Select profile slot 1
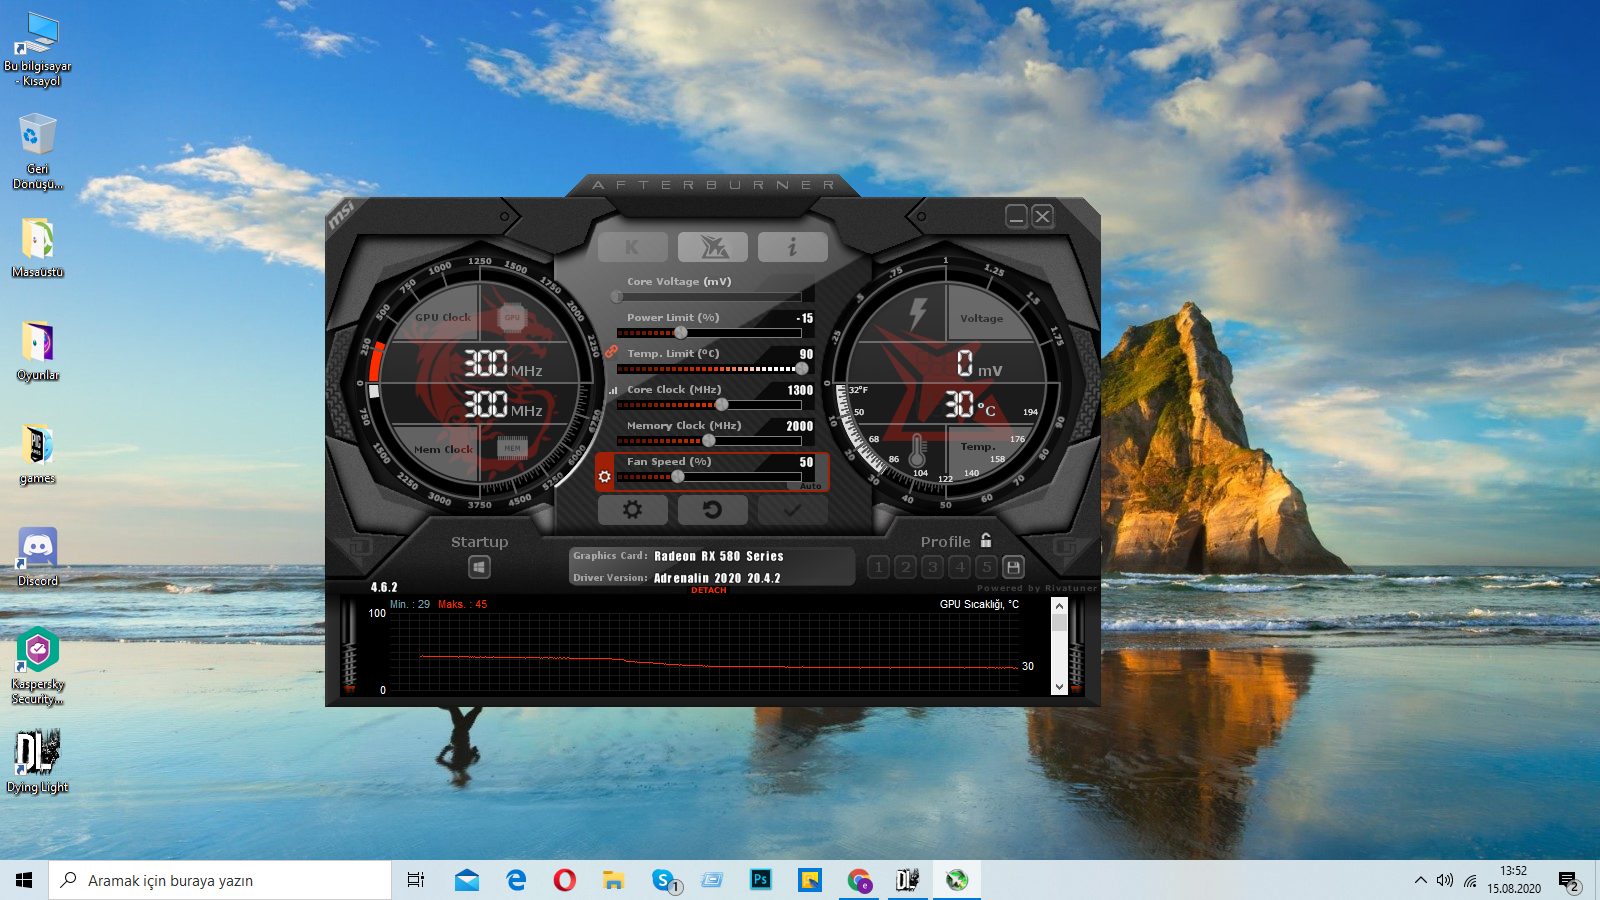 point(878,567)
